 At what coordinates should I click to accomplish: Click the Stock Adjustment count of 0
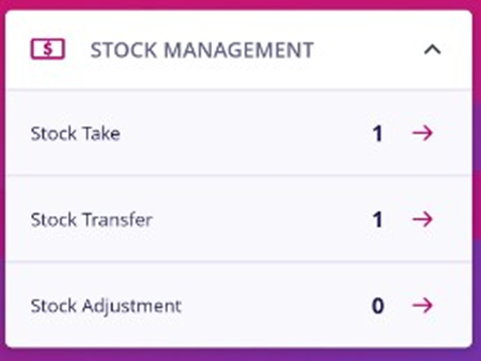click(x=378, y=306)
